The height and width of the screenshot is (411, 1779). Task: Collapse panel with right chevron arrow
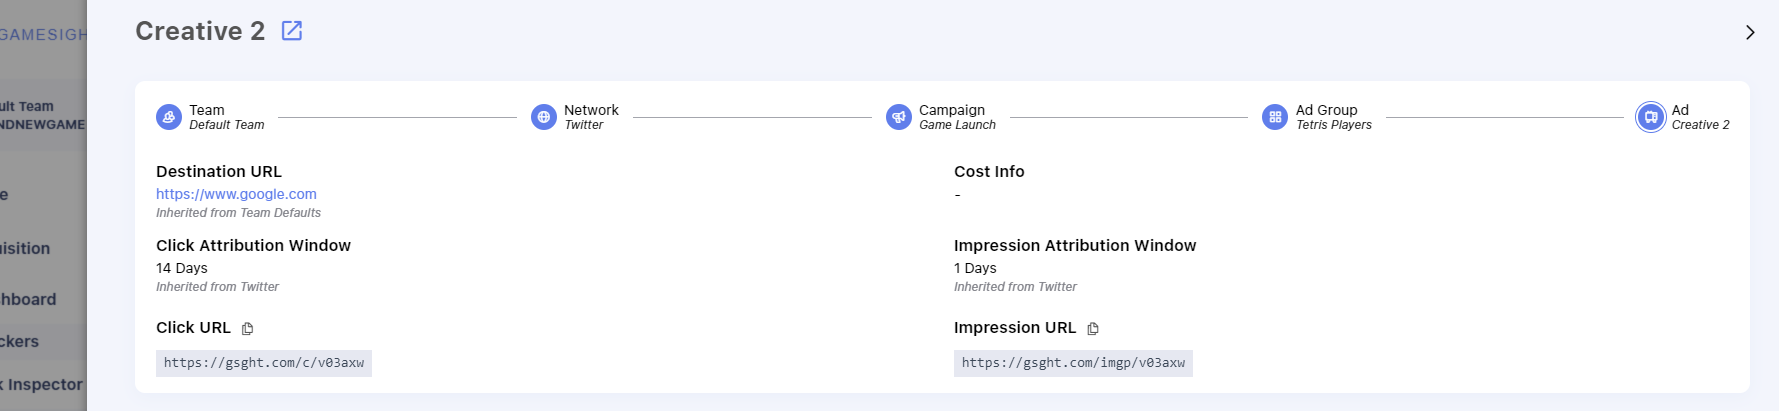1749,32
